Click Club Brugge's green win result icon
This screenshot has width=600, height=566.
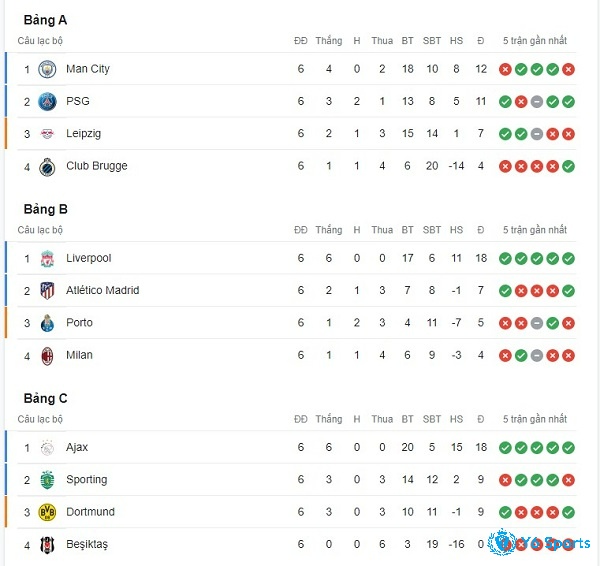568,166
